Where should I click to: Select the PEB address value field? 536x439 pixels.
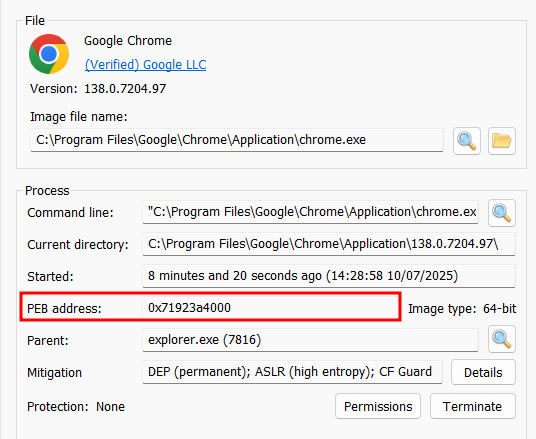pyautogui.click(x=270, y=308)
